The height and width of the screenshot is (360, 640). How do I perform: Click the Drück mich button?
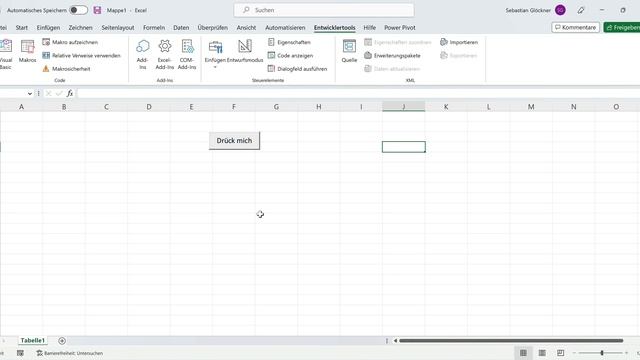(234, 141)
